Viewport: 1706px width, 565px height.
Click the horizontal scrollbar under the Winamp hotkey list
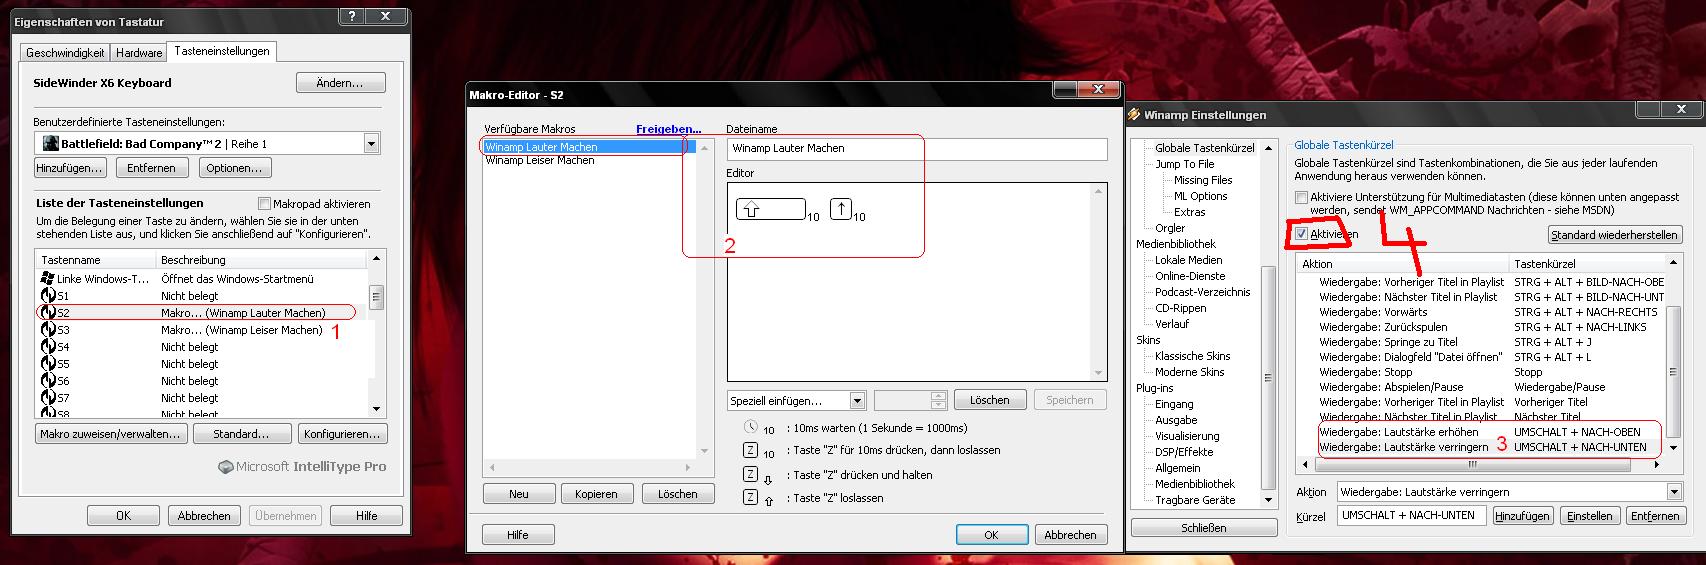1482,465
